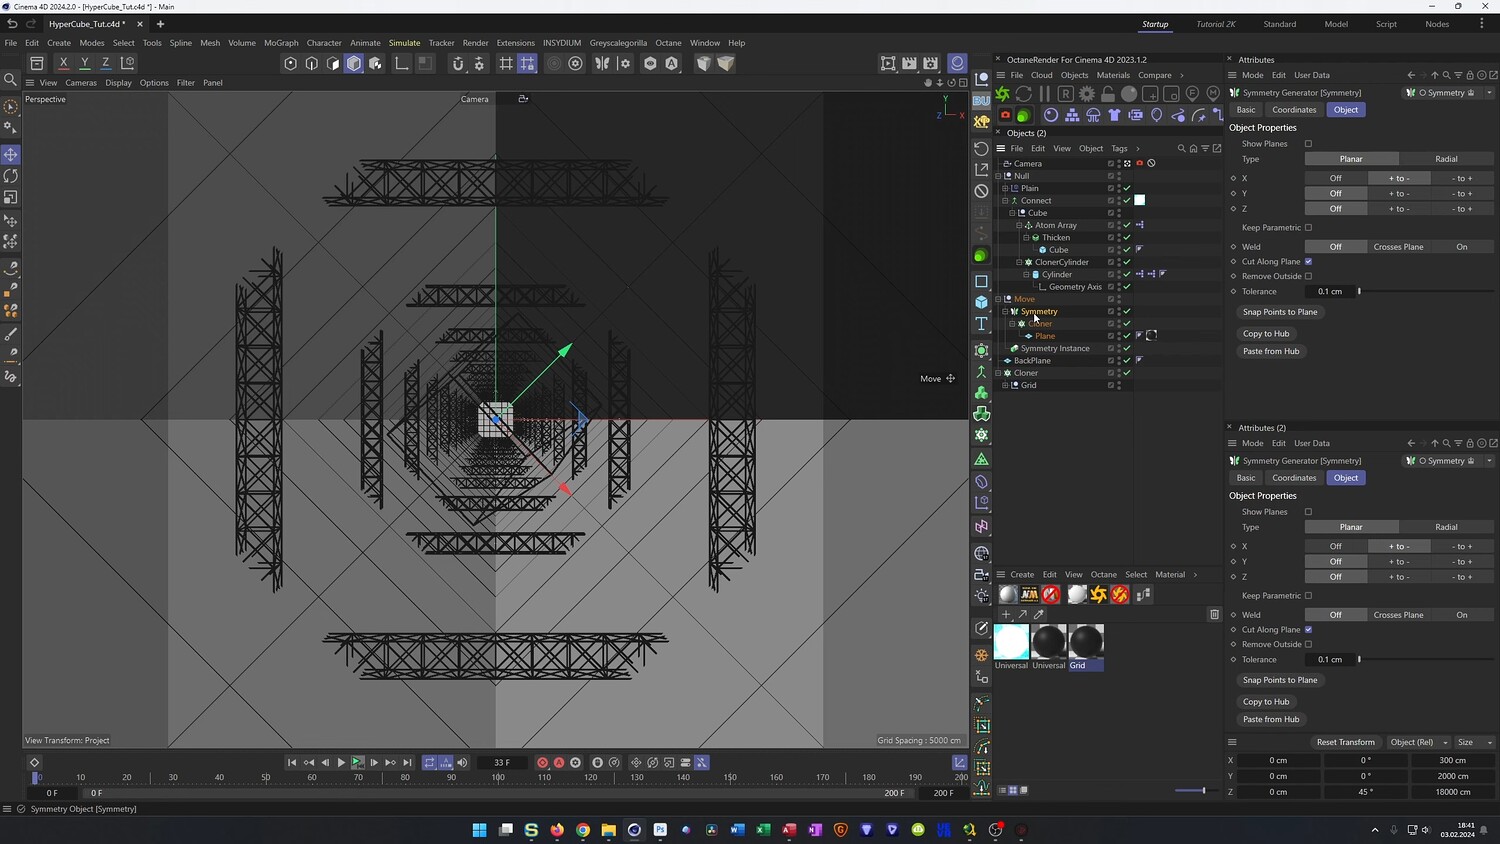Open the Simulate menu
Image resolution: width=1500 pixels, height=844 pixels.
(x=404, y=43)
